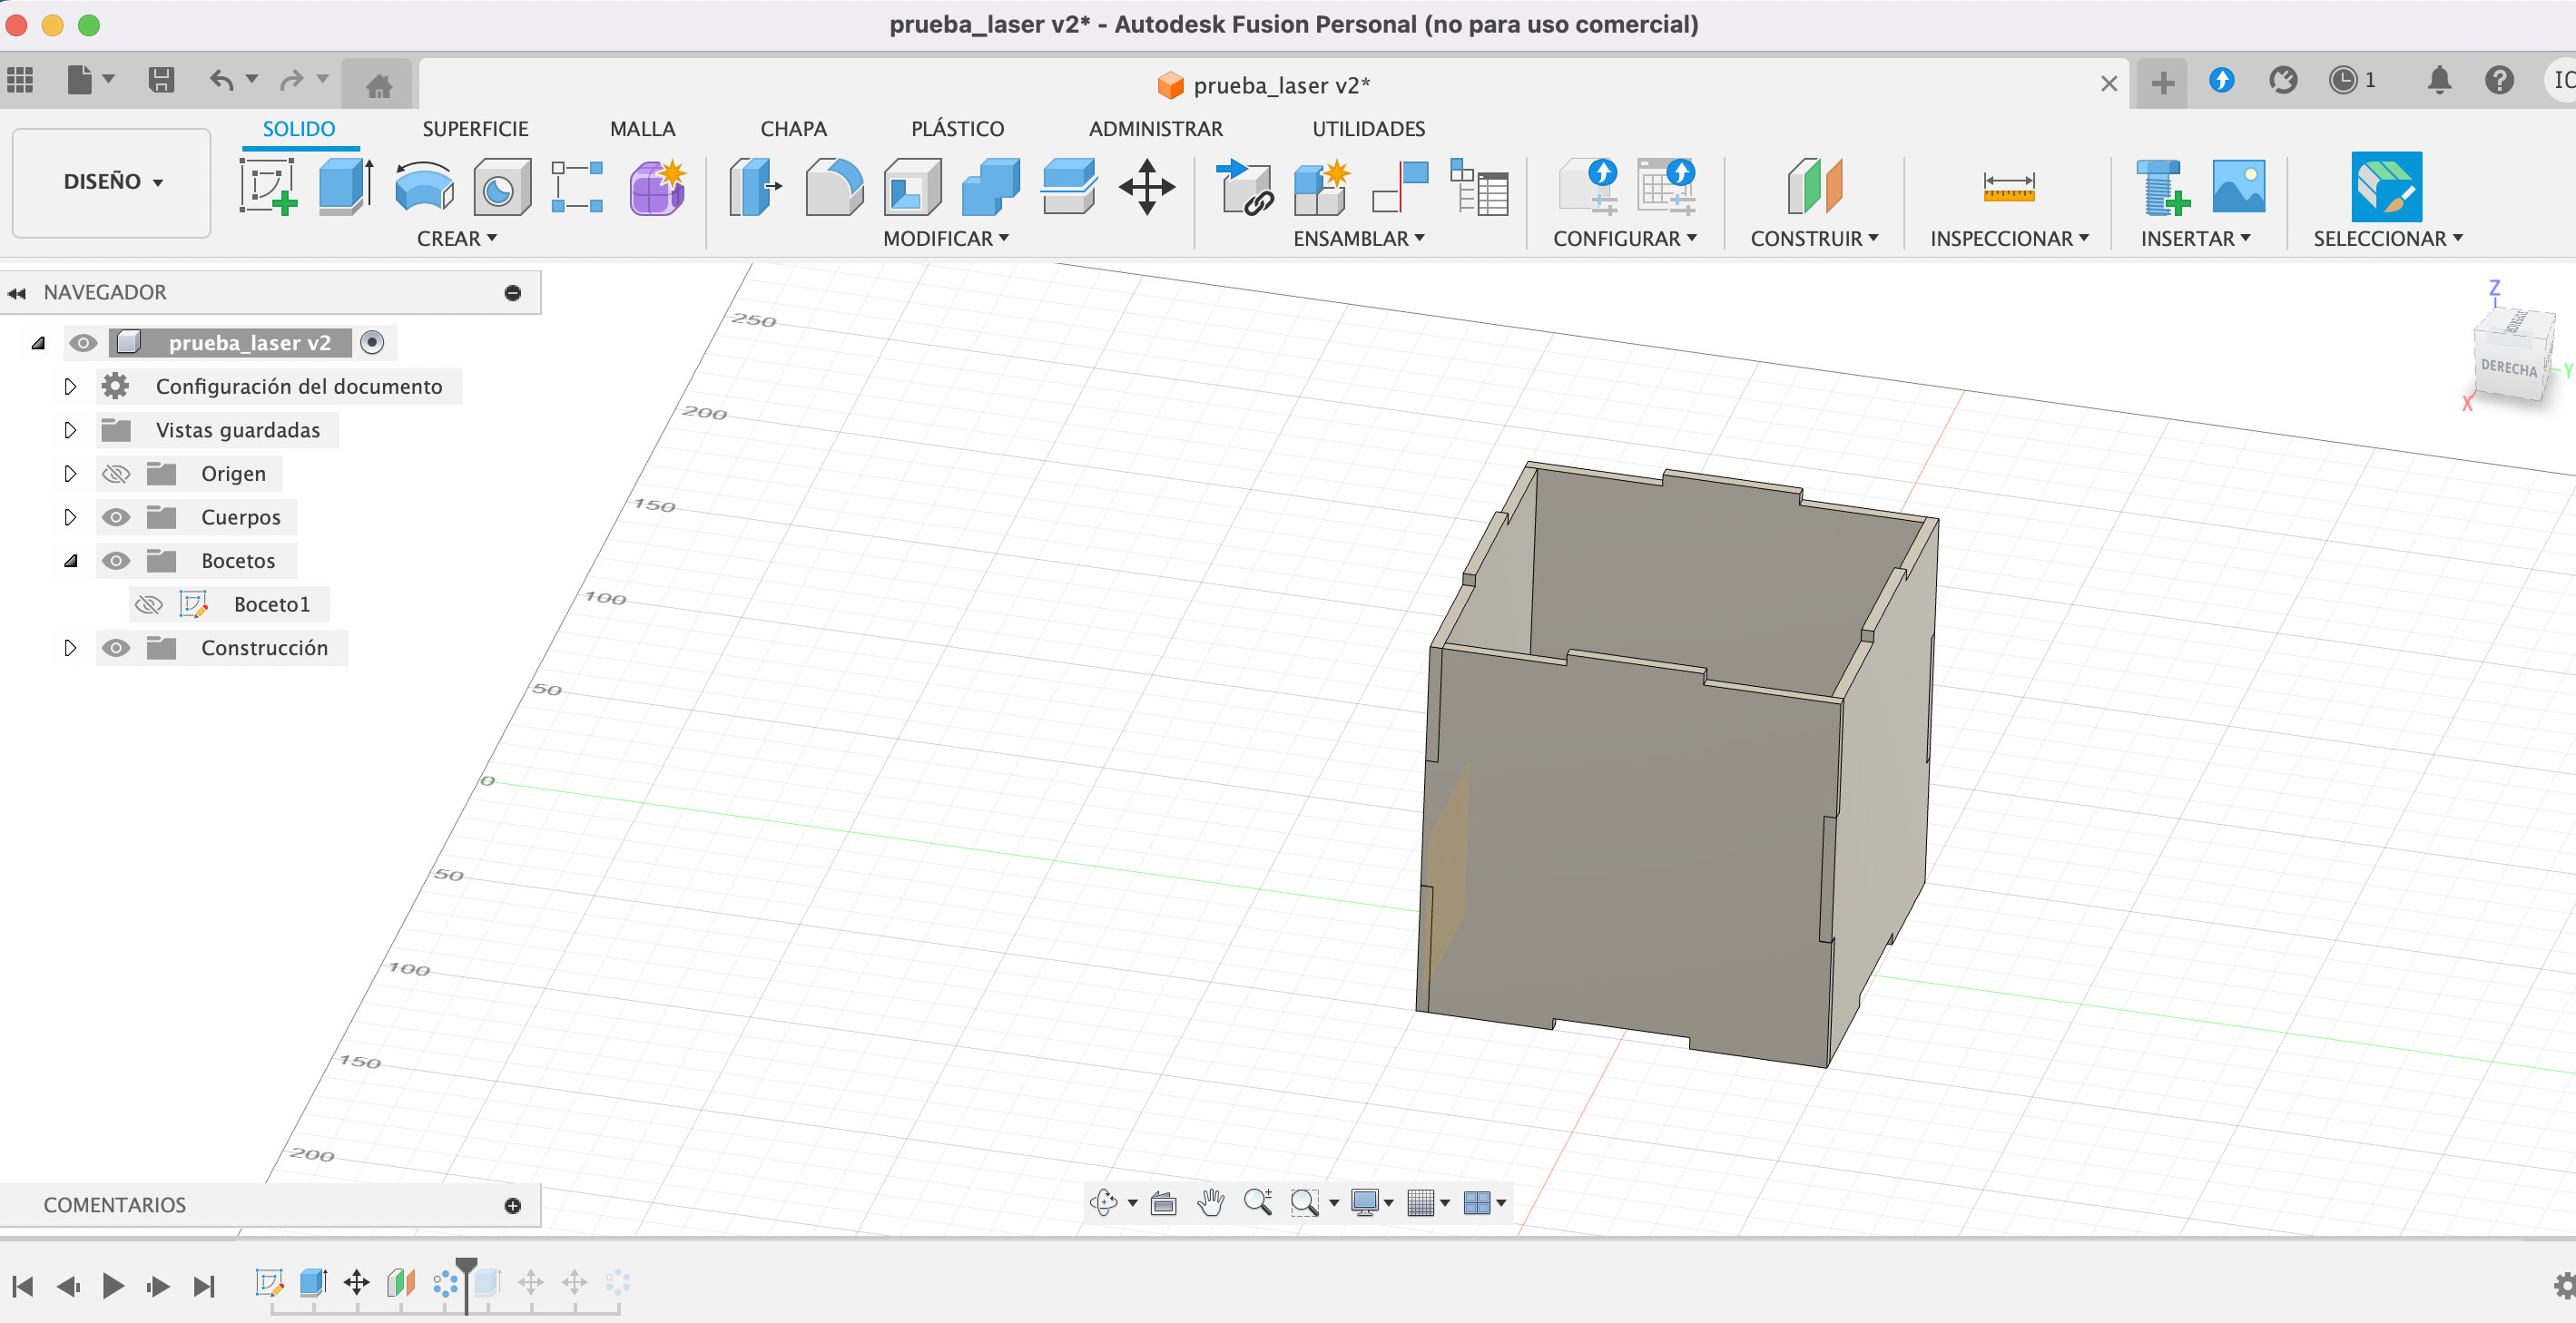
Task: Collapse the Bocetos folder
Action: point(70,560)
